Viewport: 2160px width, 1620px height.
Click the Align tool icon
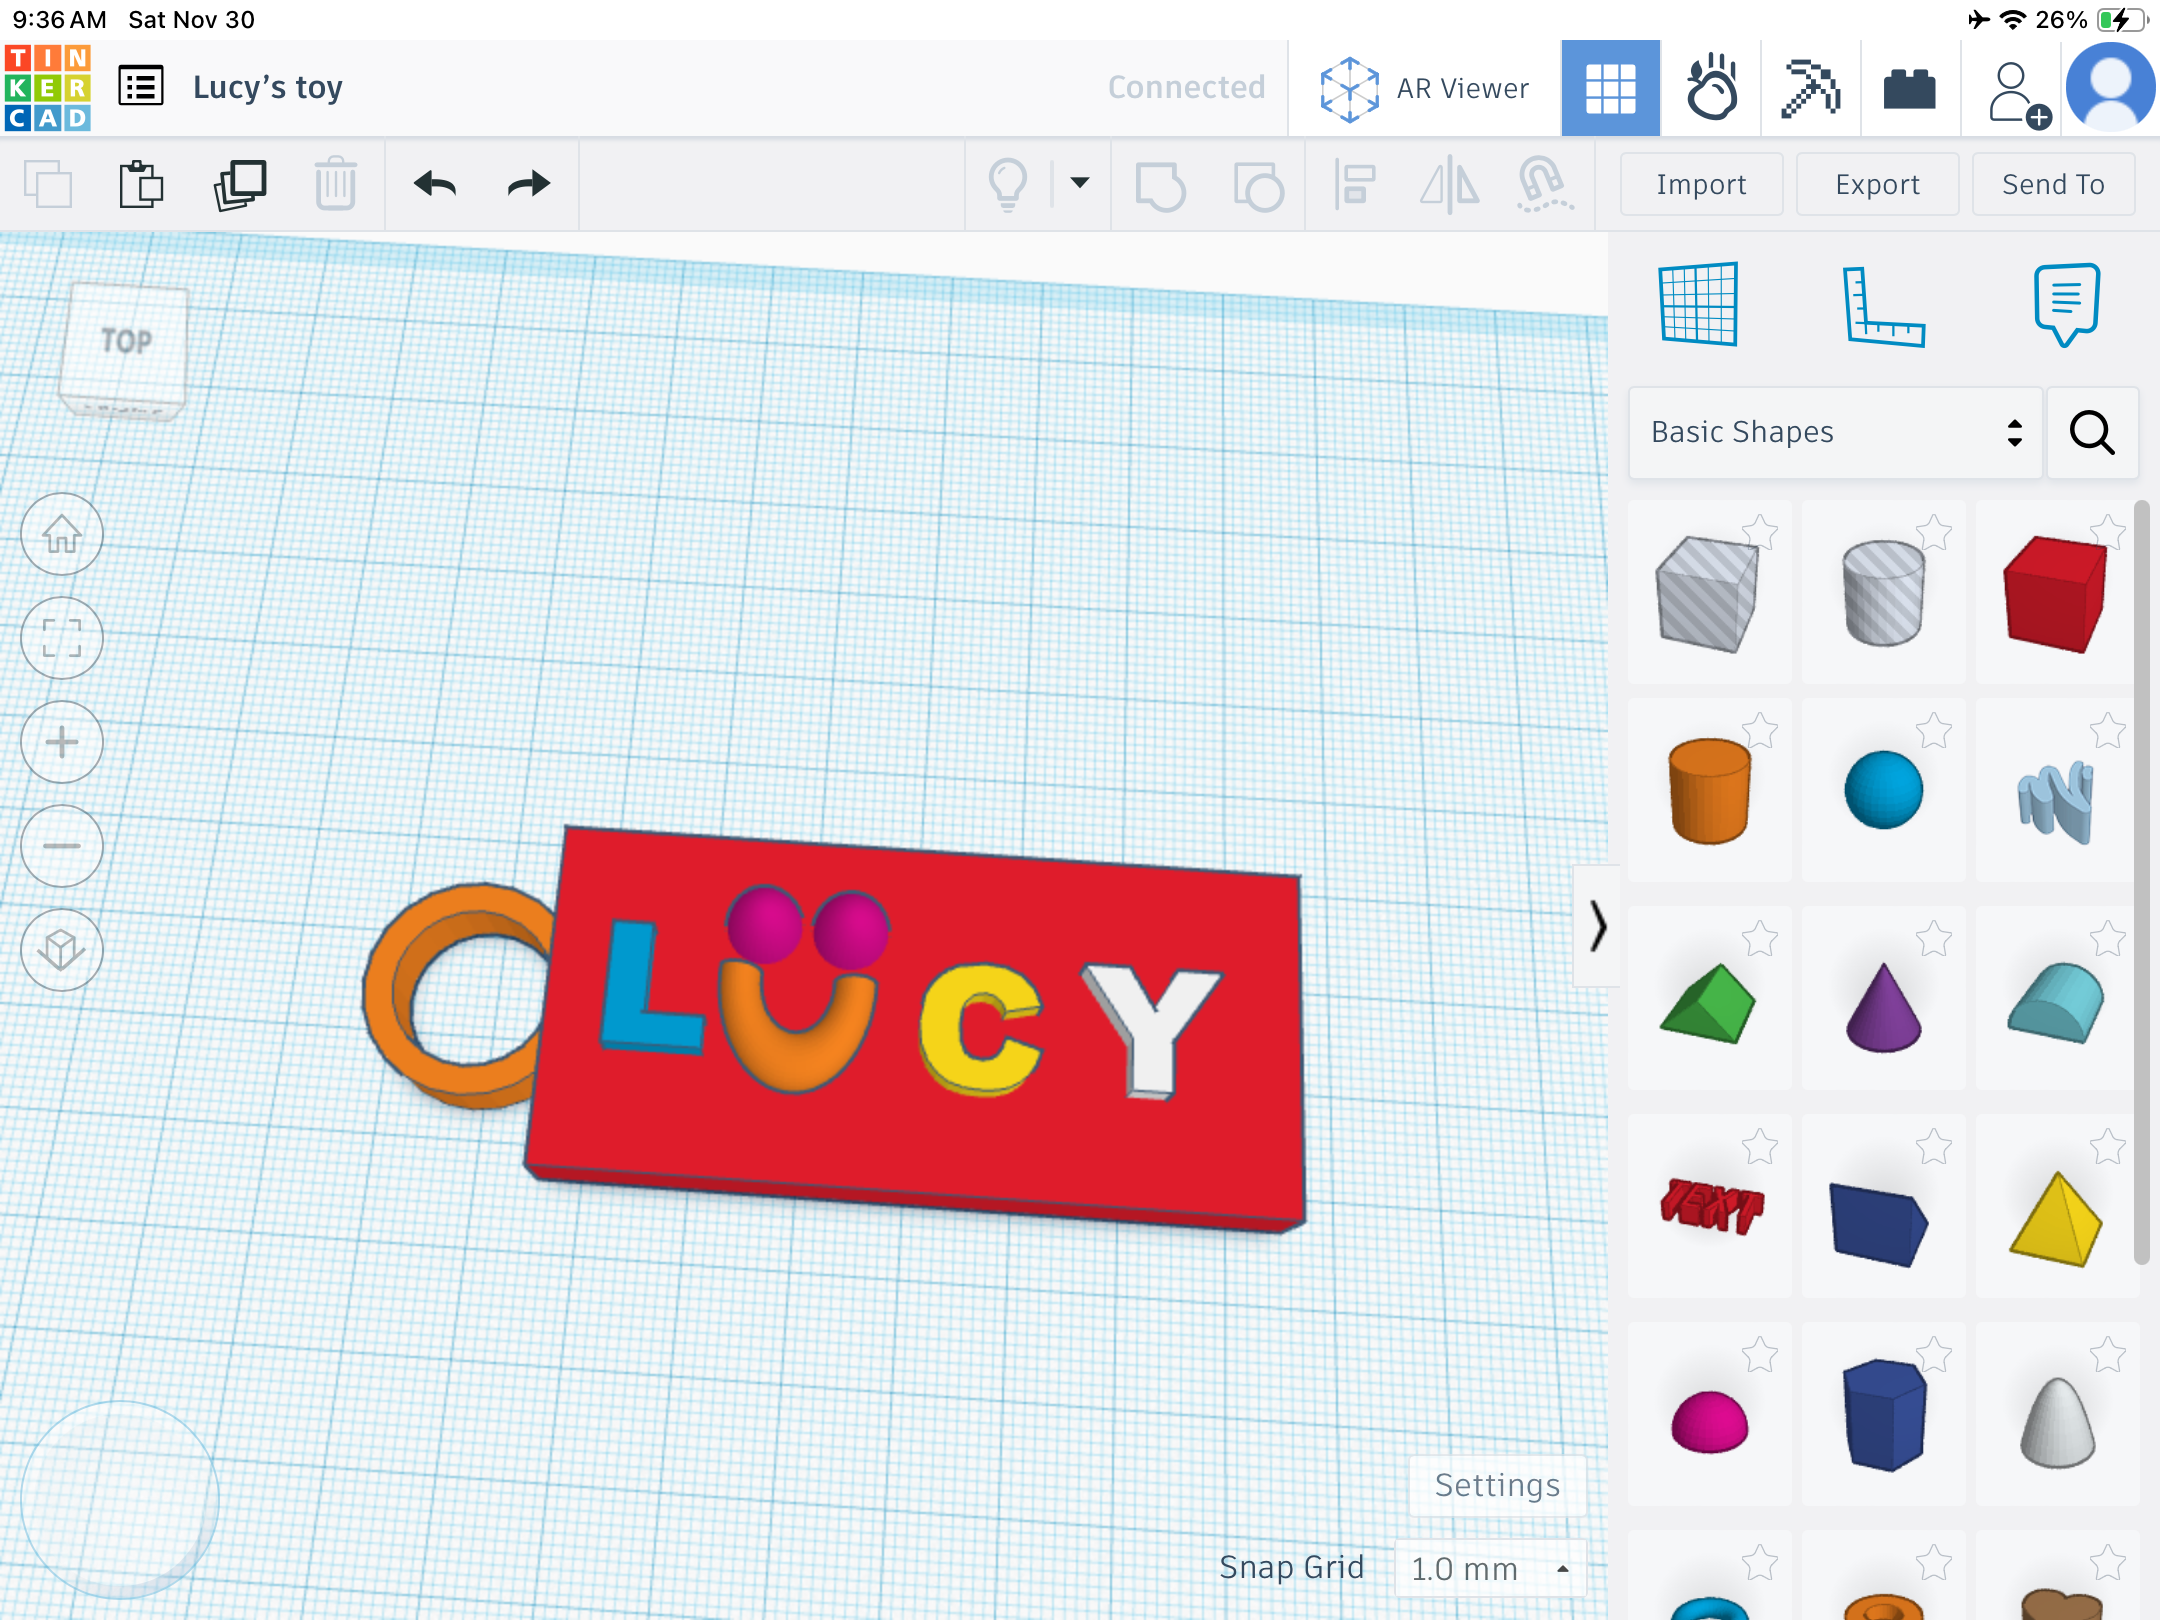pos(1354,184)
